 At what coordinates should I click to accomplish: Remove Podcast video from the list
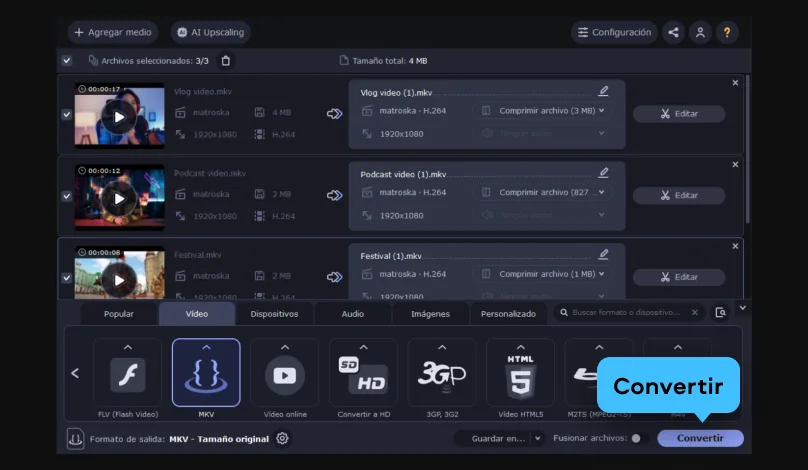pos(735,164)
